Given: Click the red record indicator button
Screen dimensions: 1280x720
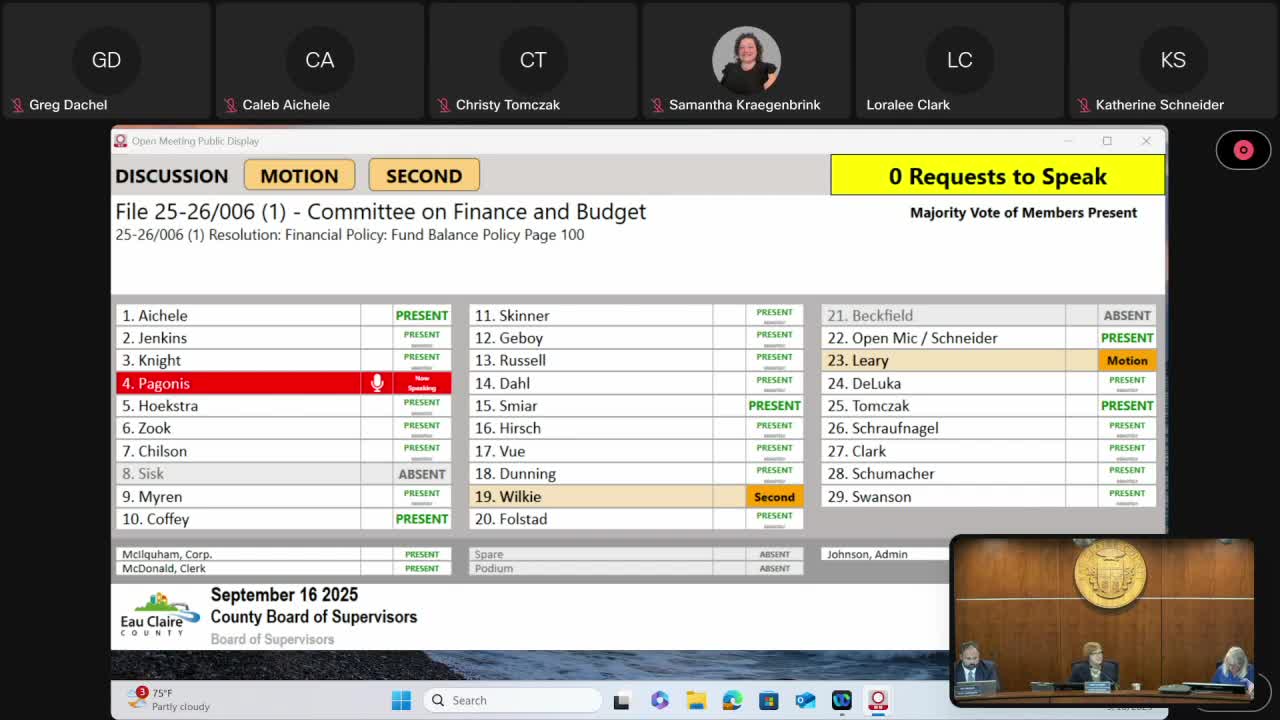Looking at the screenshot, I should point(1243,150).
